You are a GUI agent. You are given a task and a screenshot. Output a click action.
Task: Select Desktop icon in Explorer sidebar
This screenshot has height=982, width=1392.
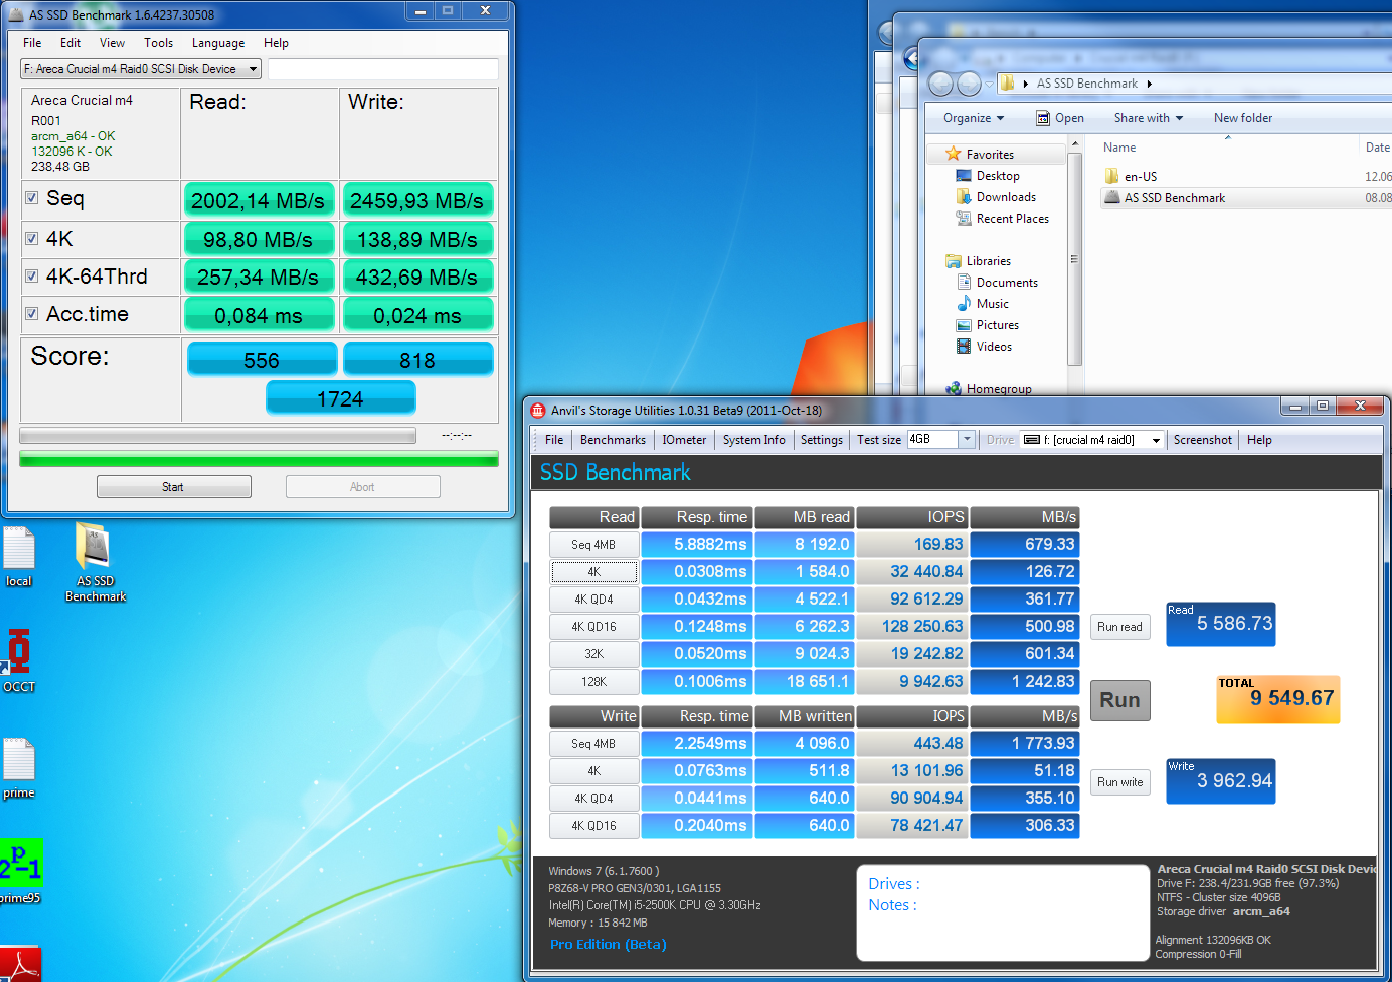(964, 176)
